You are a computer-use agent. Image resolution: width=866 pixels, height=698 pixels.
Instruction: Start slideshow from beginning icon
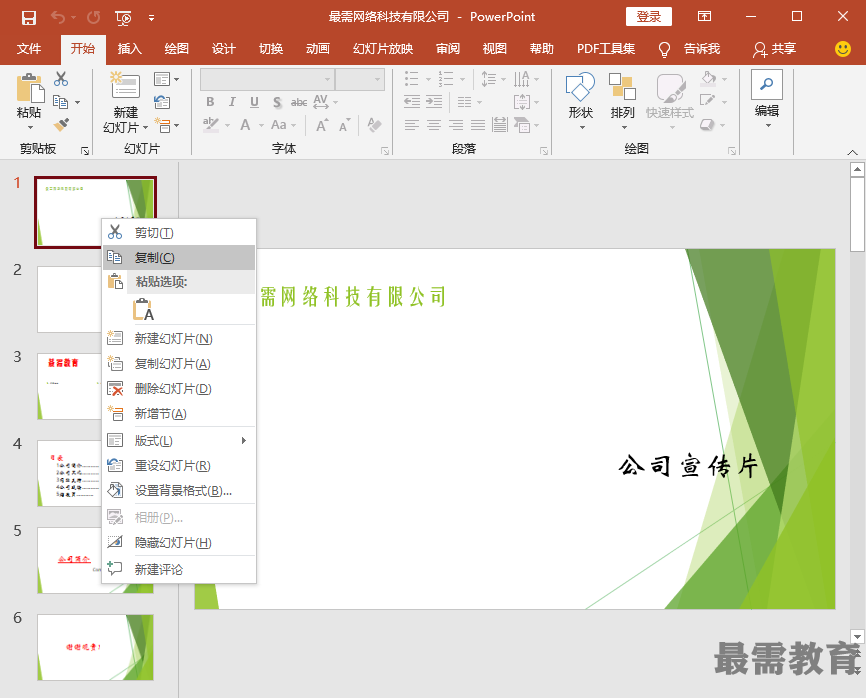123,18
